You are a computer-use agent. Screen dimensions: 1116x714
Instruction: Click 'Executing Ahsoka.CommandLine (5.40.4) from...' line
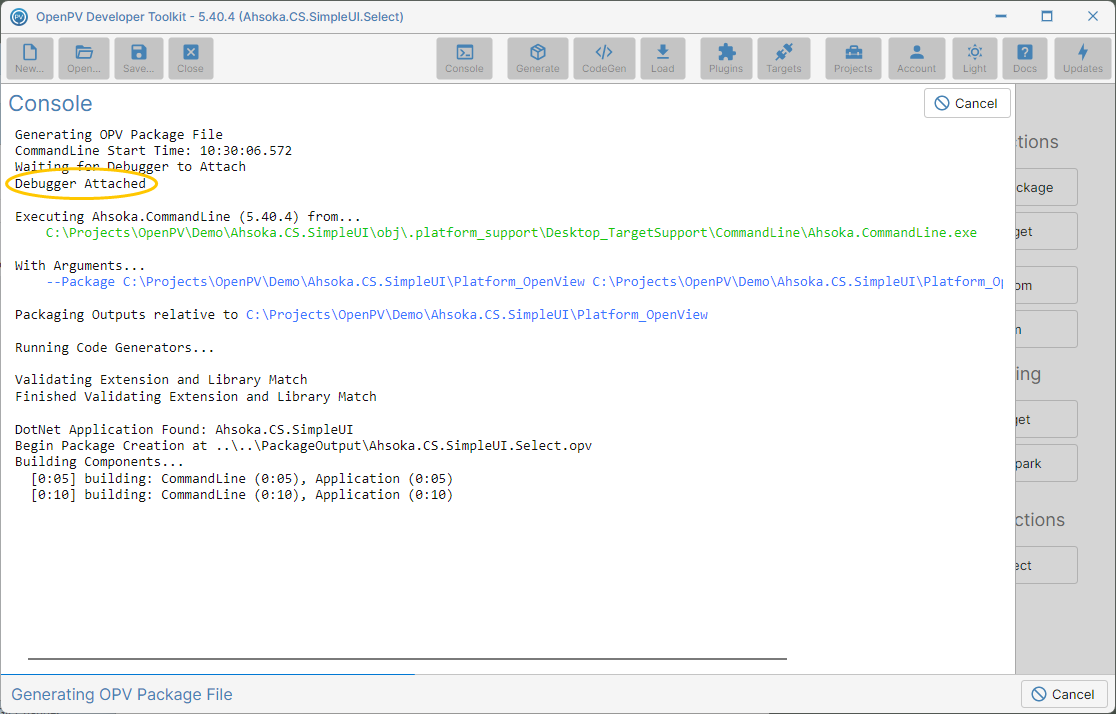click(x=188, y=216)
